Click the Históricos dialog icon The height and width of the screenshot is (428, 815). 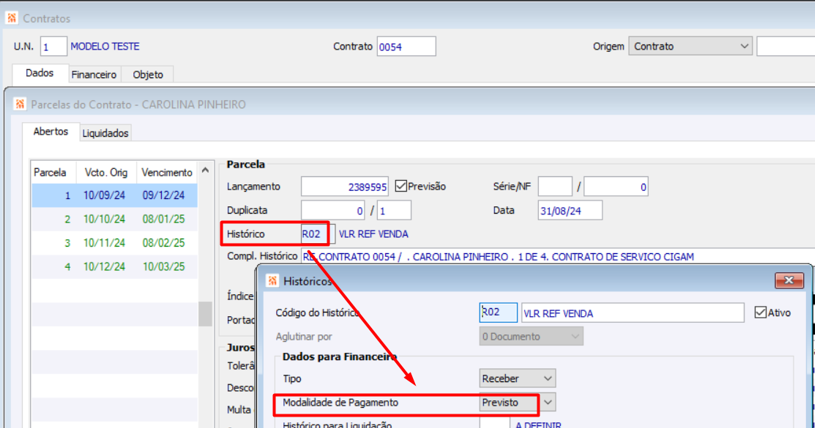(x=272, y=281)
